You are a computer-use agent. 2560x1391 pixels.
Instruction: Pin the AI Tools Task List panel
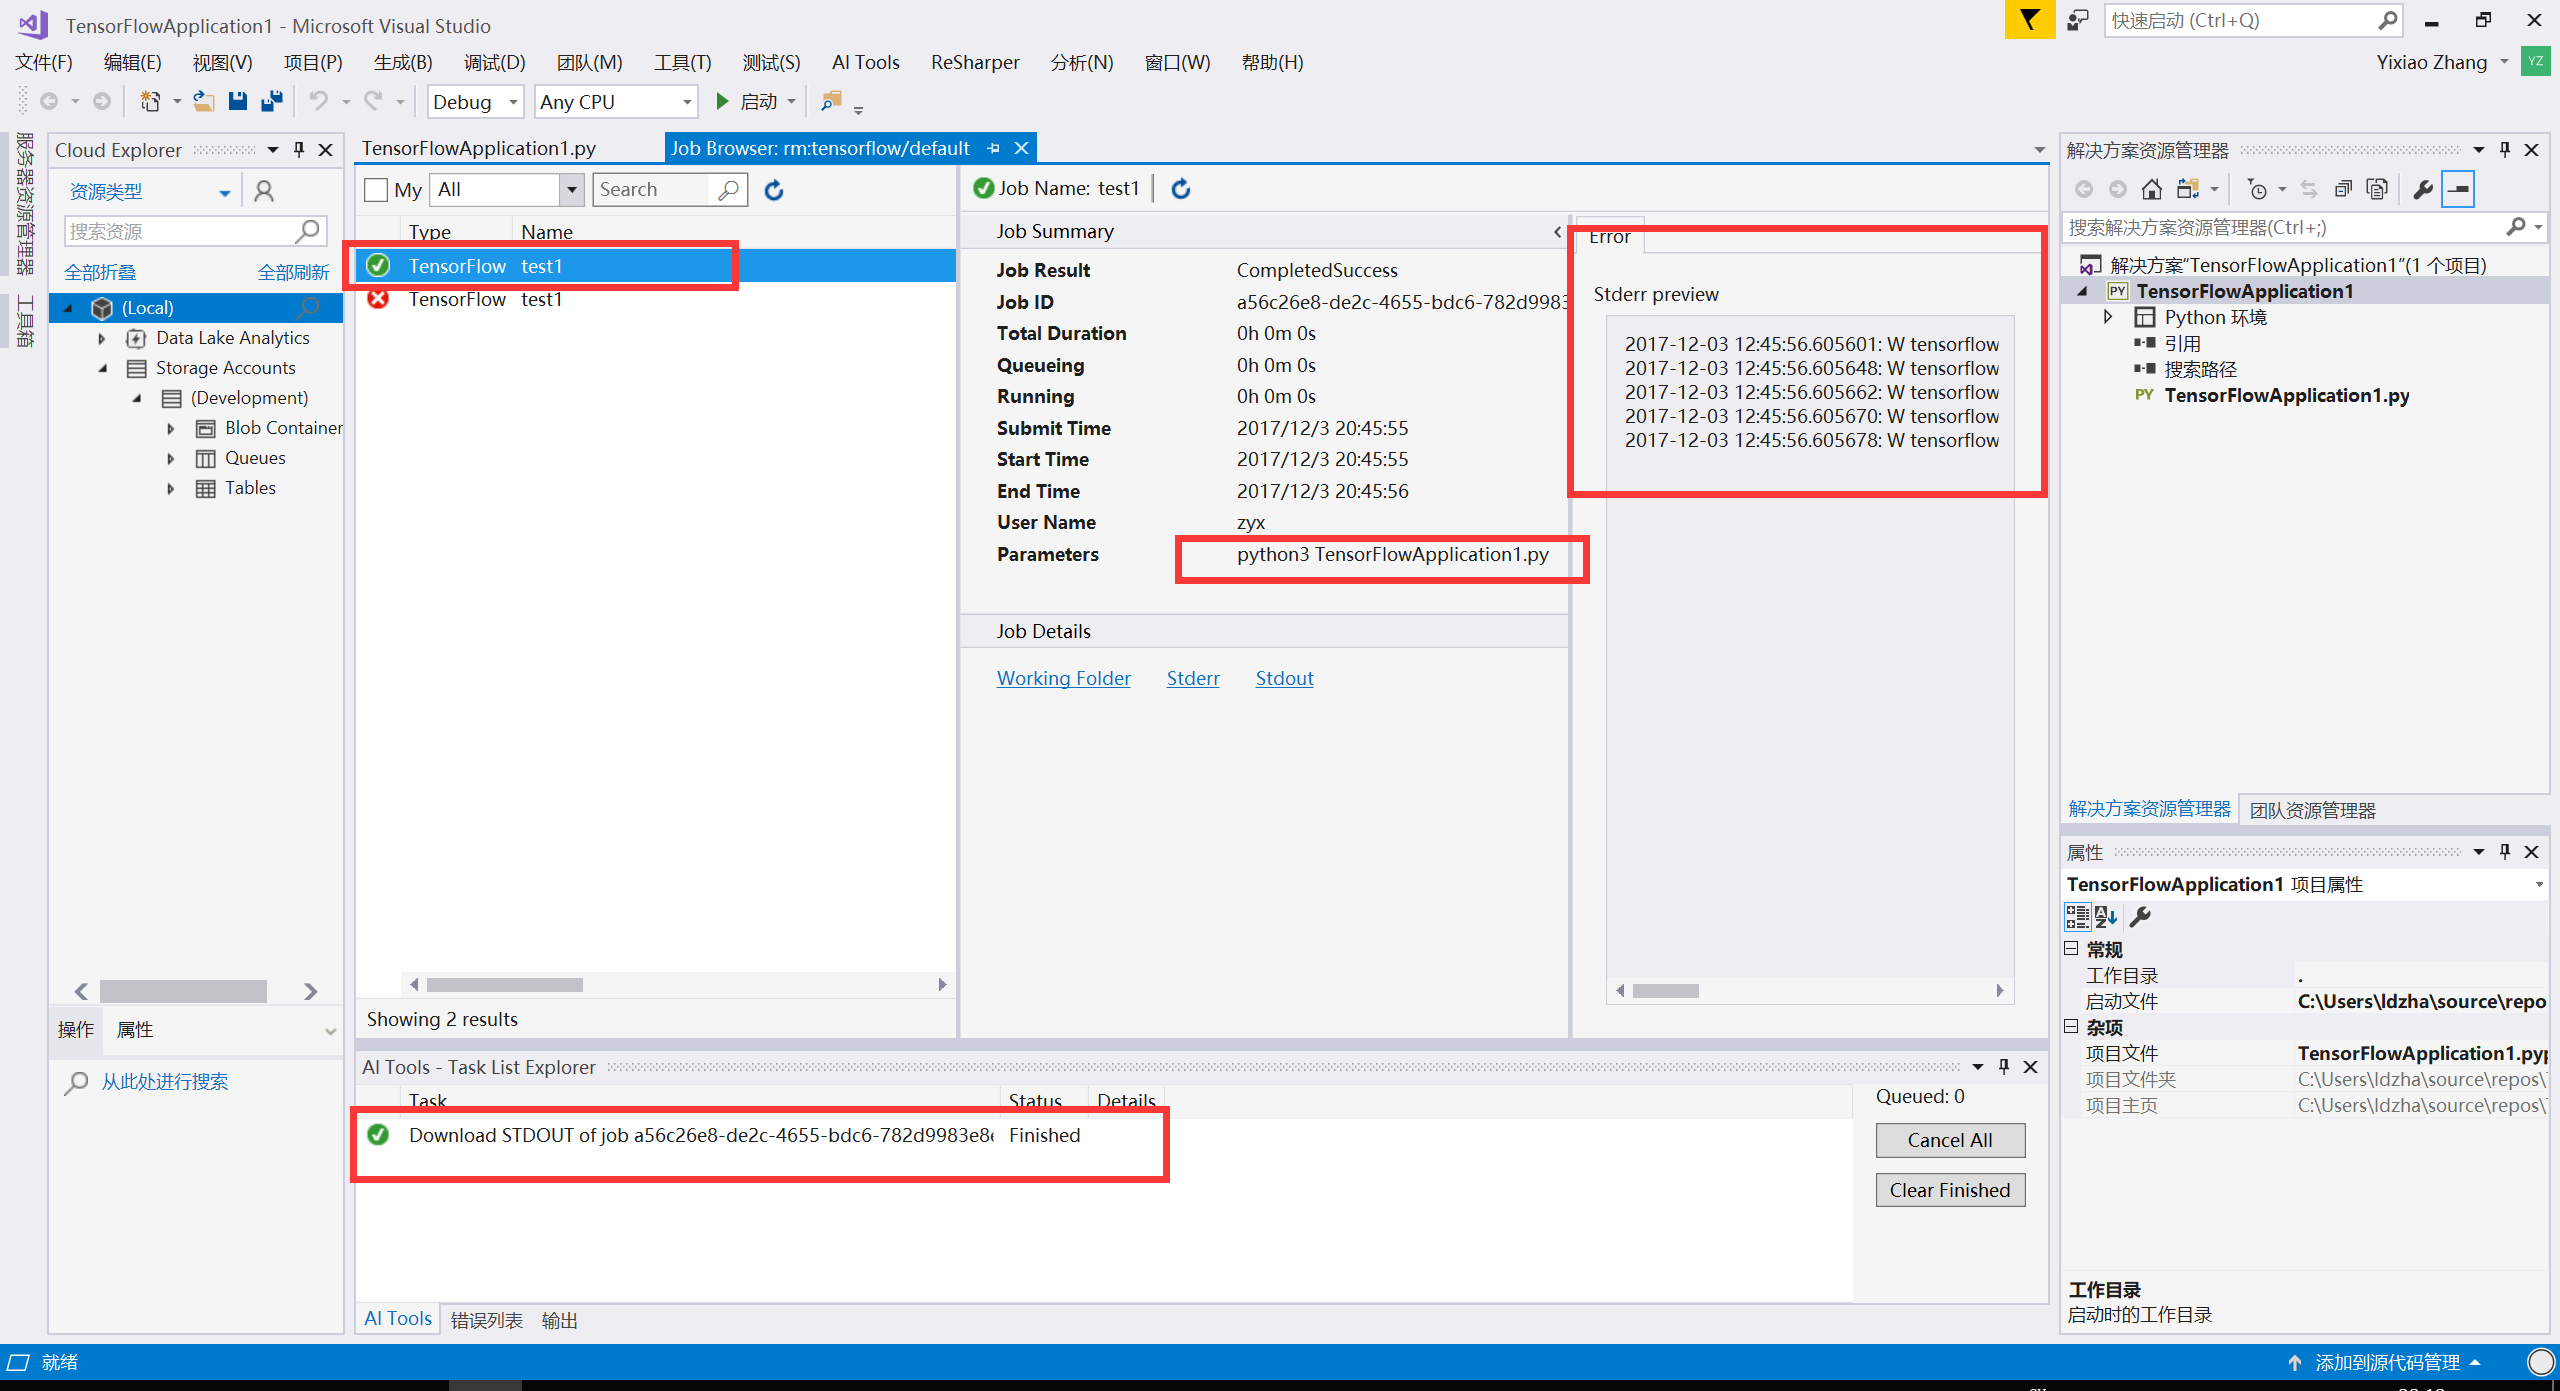2003,1067
